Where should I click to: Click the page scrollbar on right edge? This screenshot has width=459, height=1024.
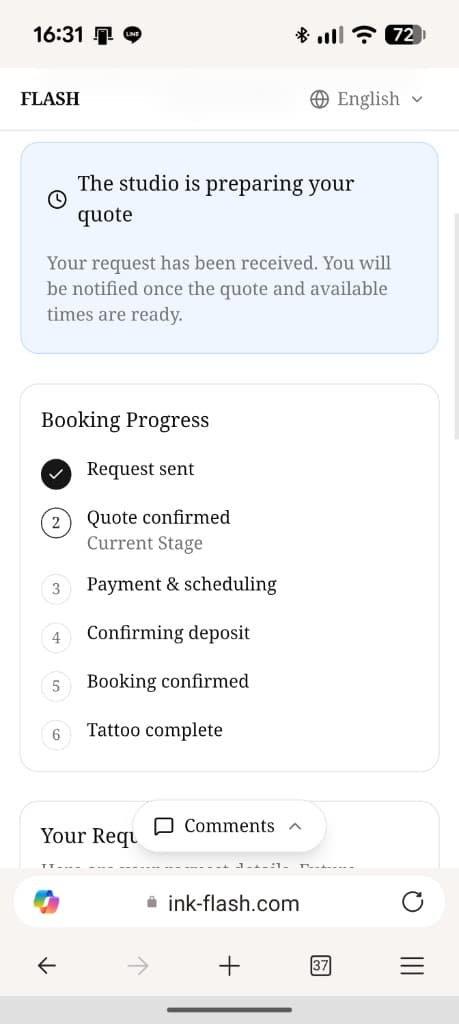(x=456, y=327)
